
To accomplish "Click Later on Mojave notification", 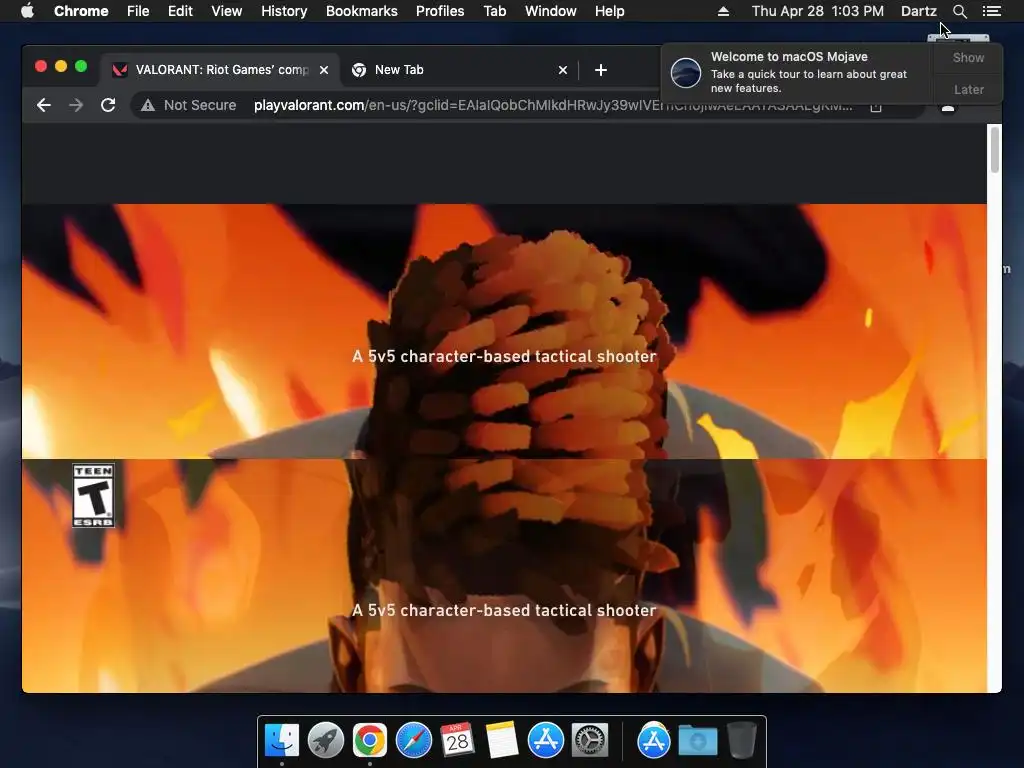I will click(968, 89).
